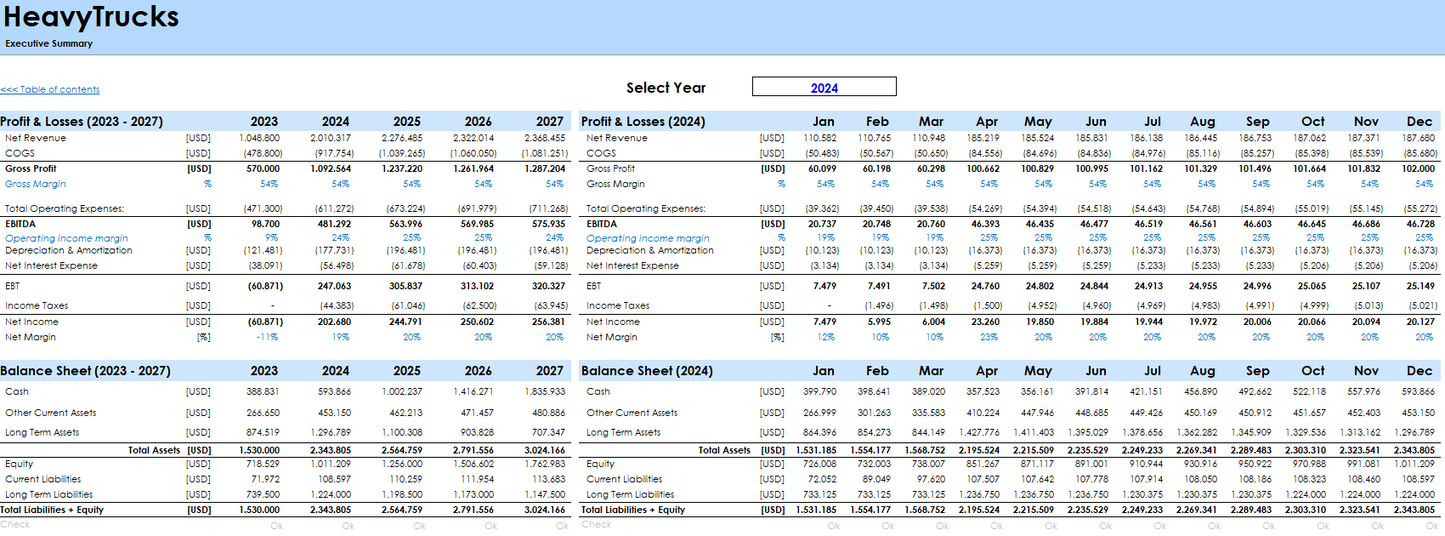
Task: Open the Select Year 2024 dropdown cell
Action: click(824, 88)
